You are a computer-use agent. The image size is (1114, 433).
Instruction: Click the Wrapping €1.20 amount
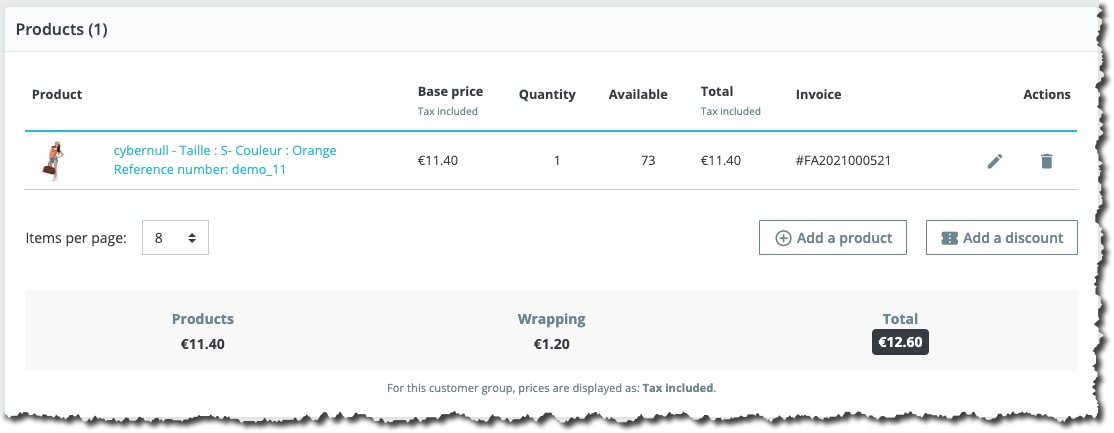(551, 345)
